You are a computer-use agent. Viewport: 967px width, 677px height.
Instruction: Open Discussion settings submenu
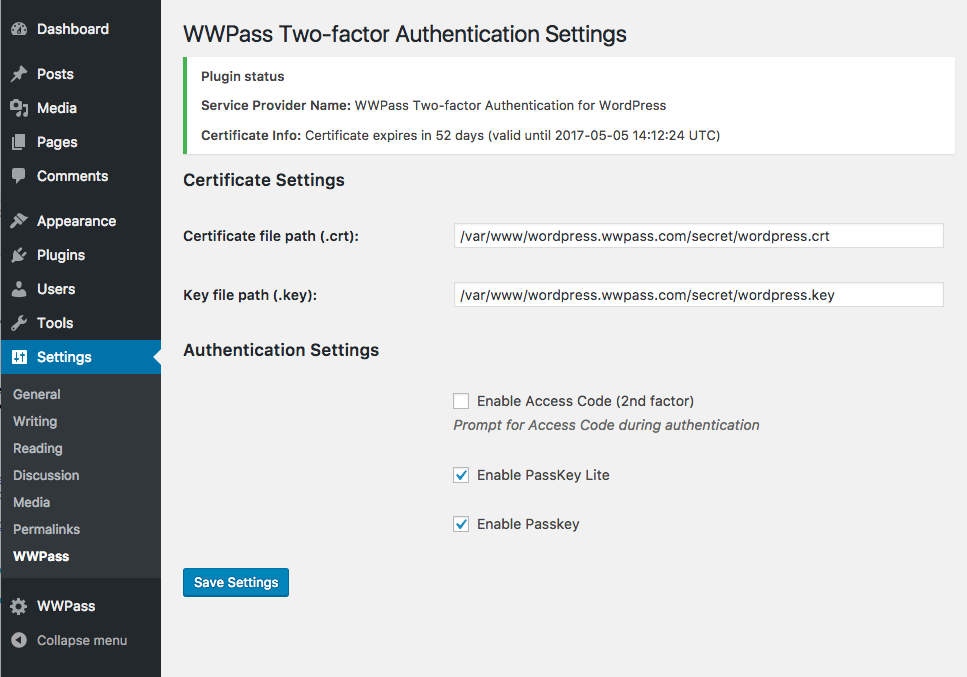[x=46, y=475]
